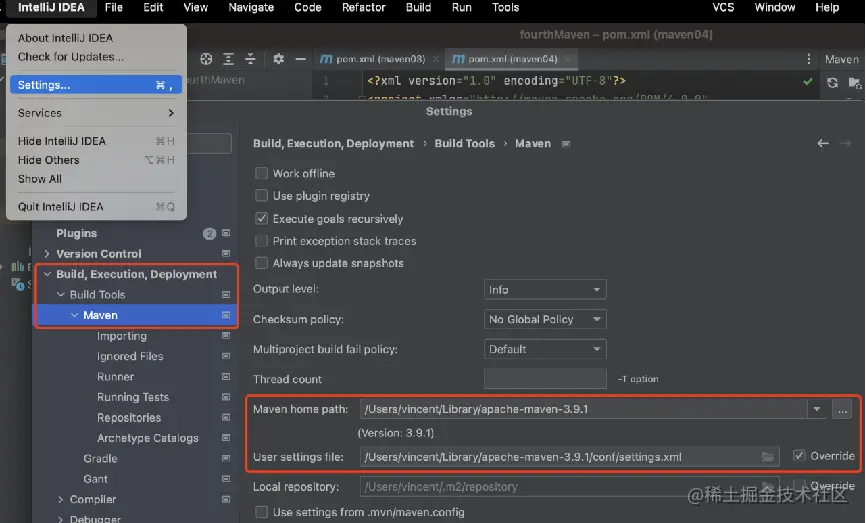The image size is (866, 523).
Task: Close the pom.xml (maven03) tab
Action: pyautogui.click(x=436, y=59)
